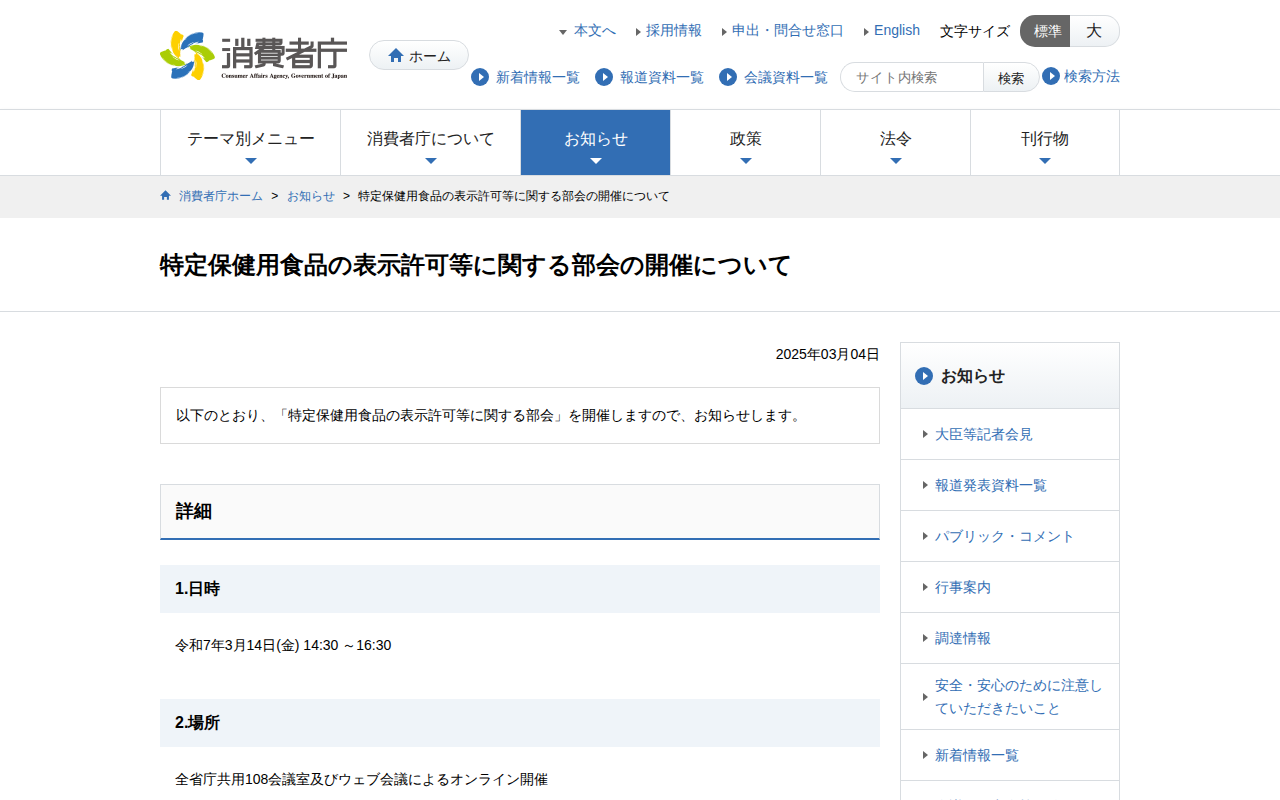The image size is (1280, 800).
Task: Open the 刊行物 navigation menu
Action: [x=1045, y=143]
